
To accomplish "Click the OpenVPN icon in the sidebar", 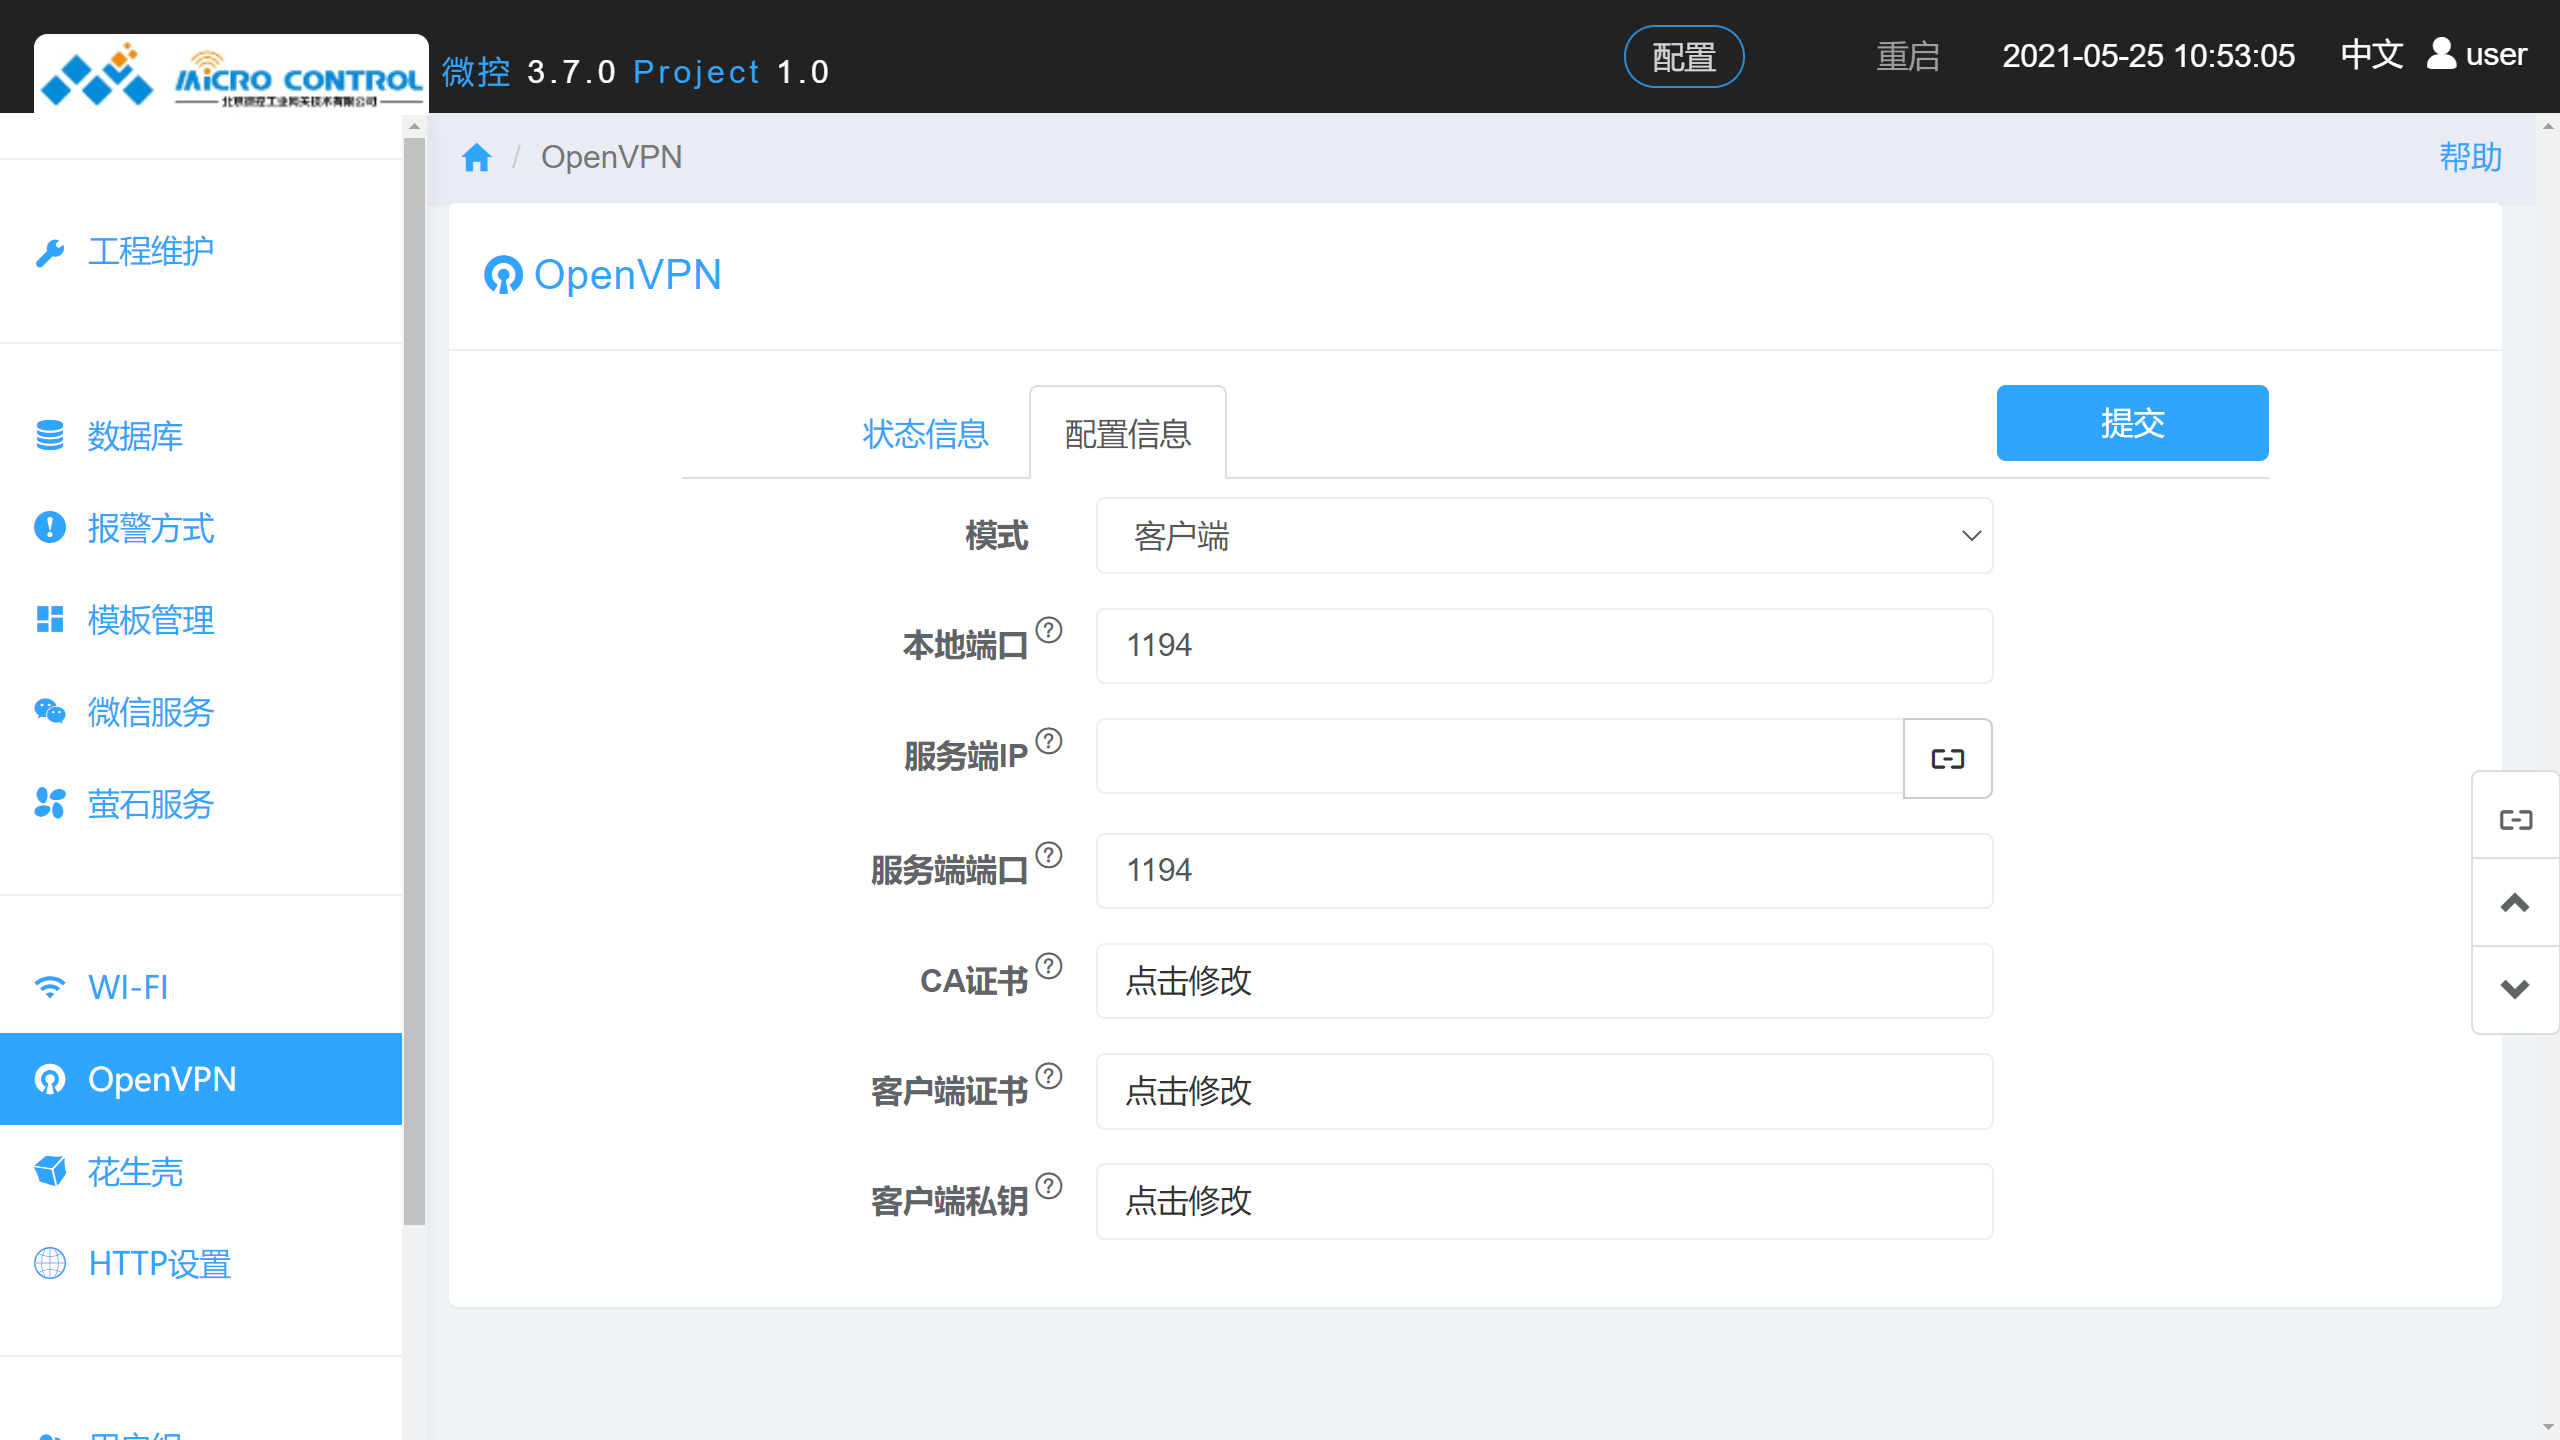I will (x=50, y=1079).
